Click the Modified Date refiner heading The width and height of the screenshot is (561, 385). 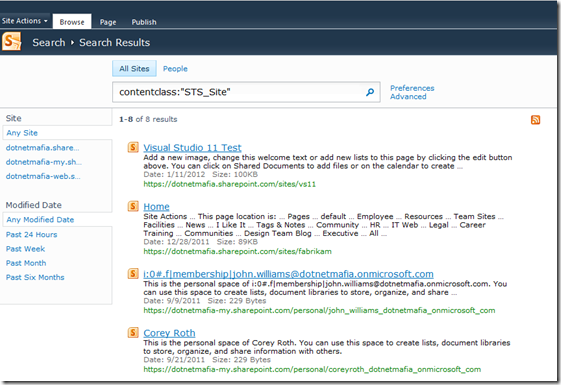click(x=34, y=205)
